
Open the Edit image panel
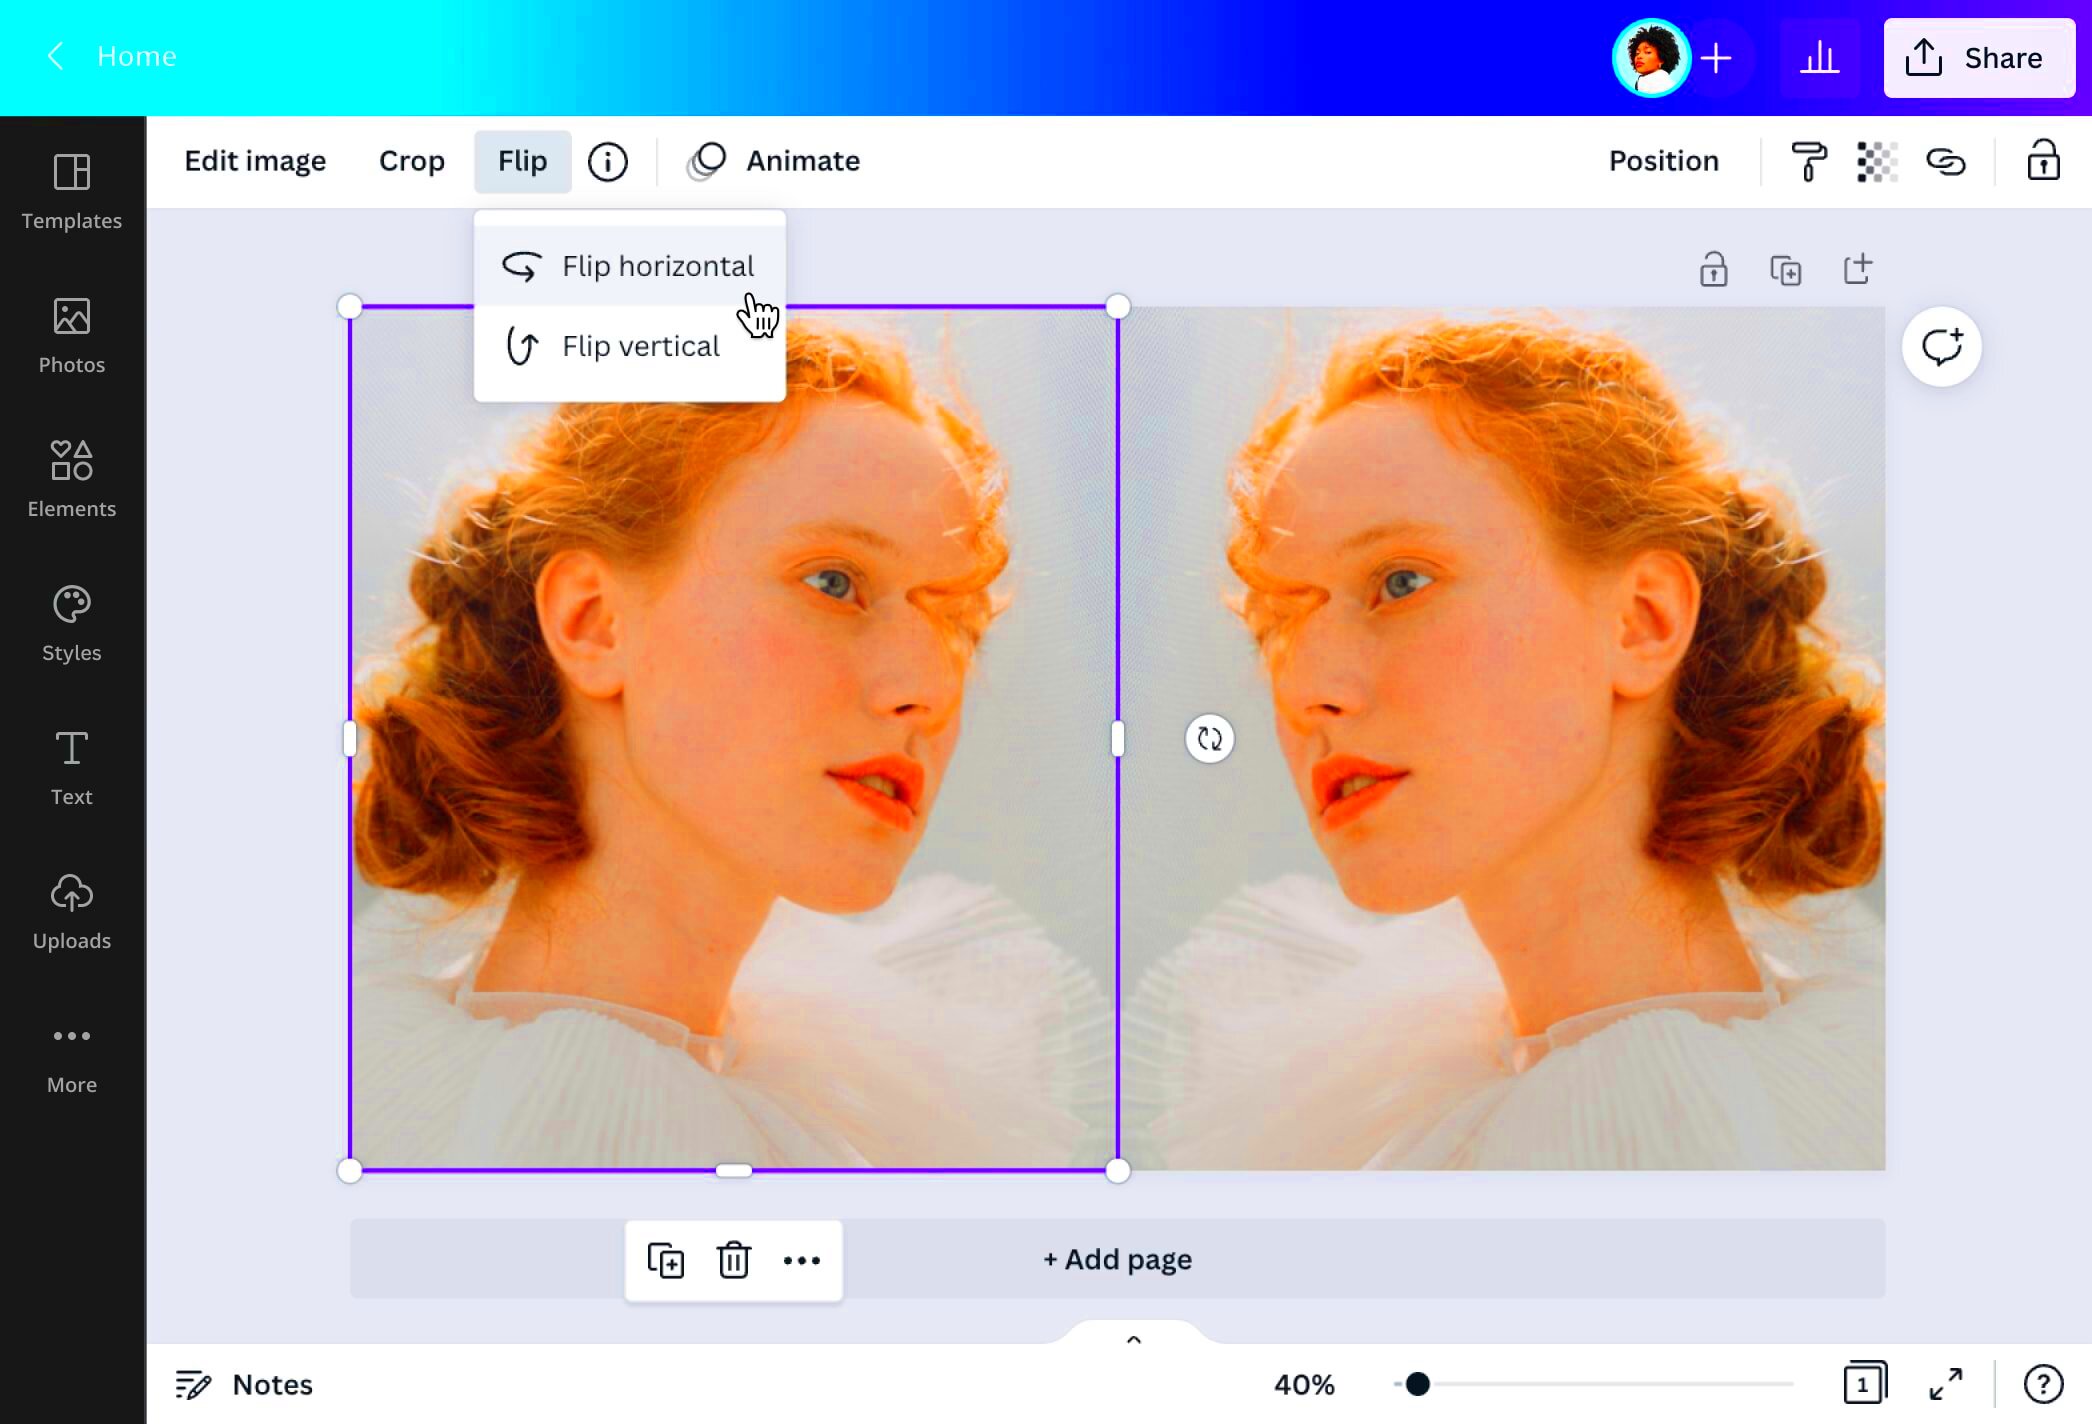point(254,161)
